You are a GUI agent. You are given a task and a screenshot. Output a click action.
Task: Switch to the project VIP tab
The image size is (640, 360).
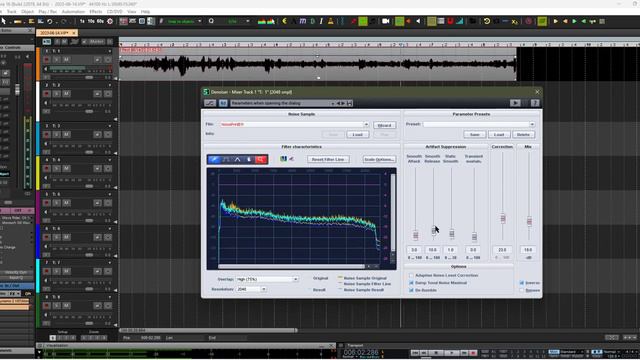pyautogui.click(x=56, y=33)
